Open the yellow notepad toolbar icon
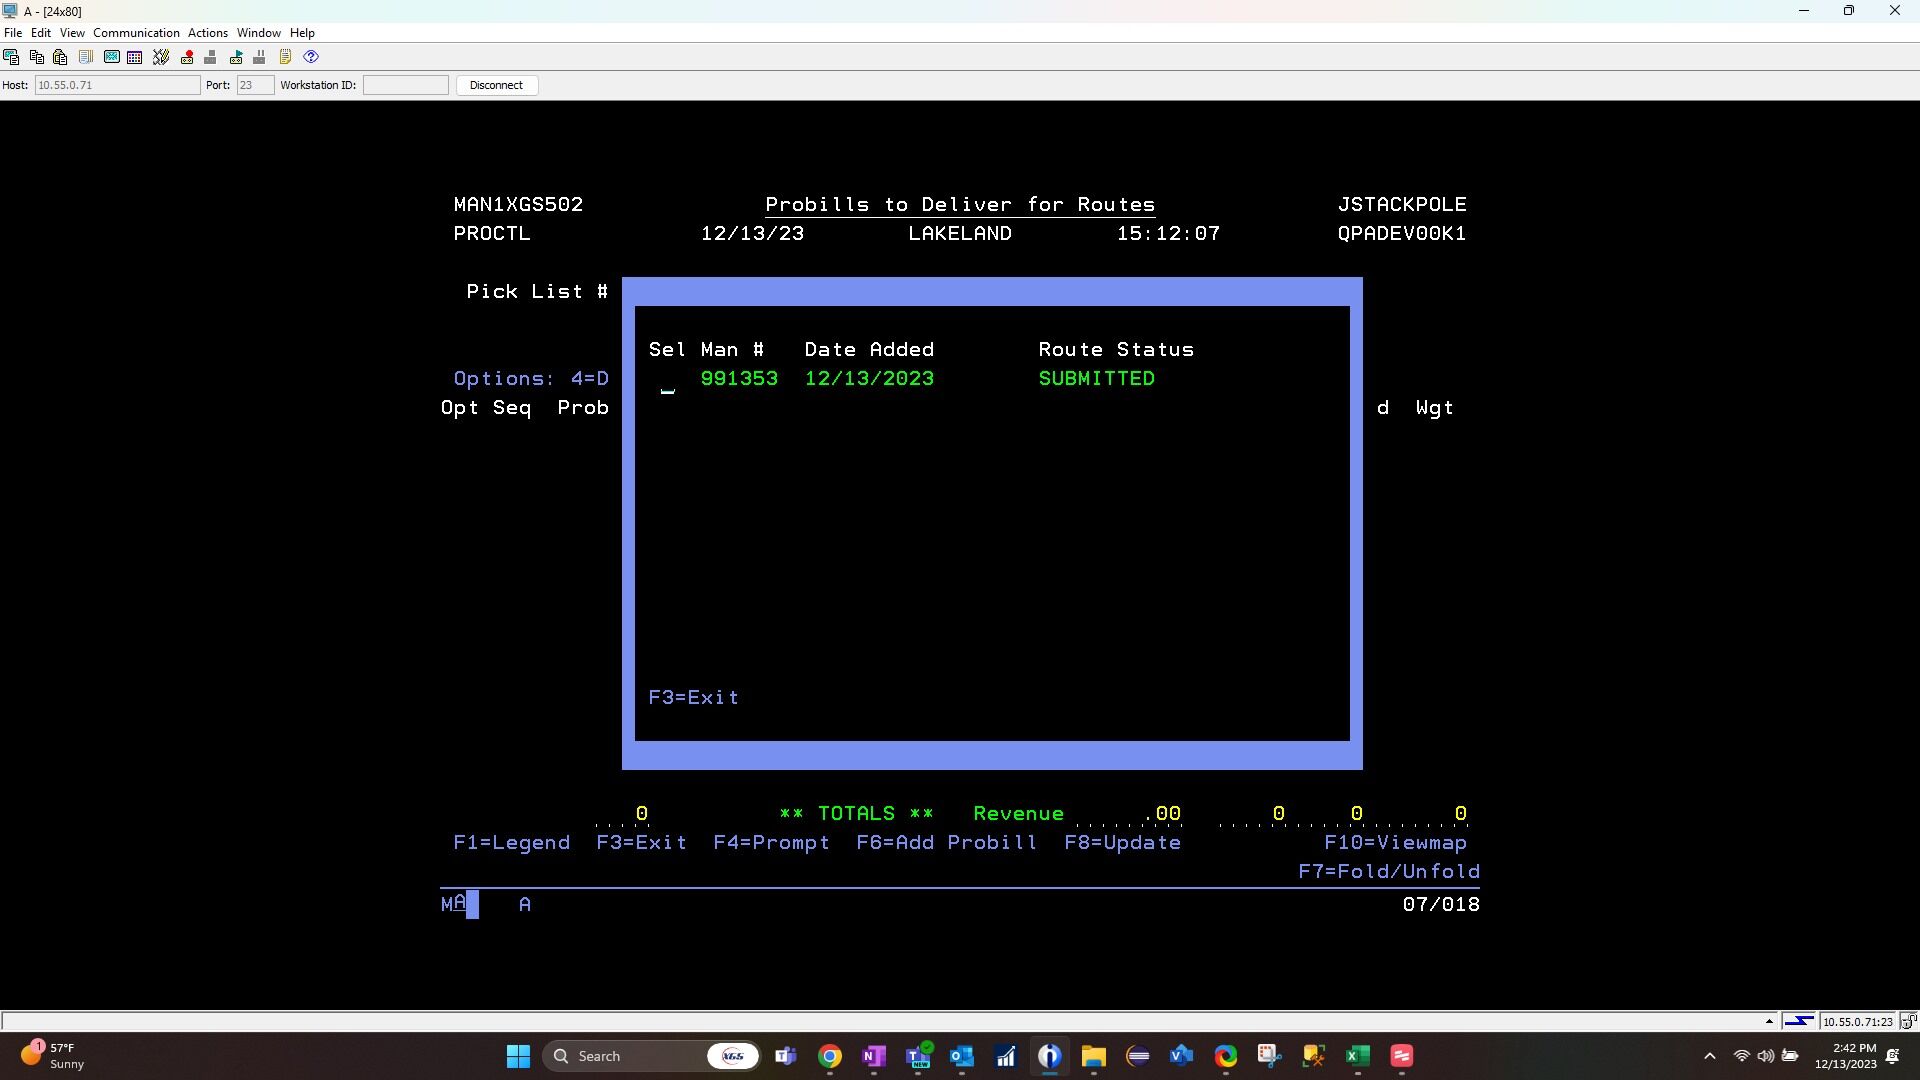1920x1080 pixels. pyautogui.click(x=285, y=57)
